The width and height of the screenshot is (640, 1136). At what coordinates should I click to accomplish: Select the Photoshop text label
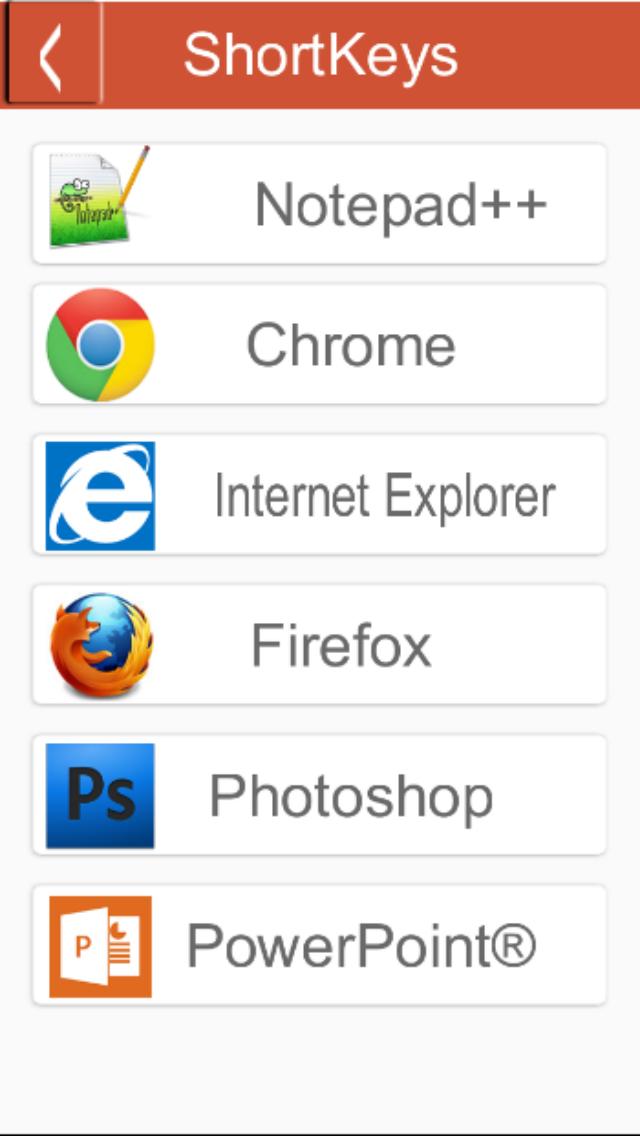click(x=352, y=797)
